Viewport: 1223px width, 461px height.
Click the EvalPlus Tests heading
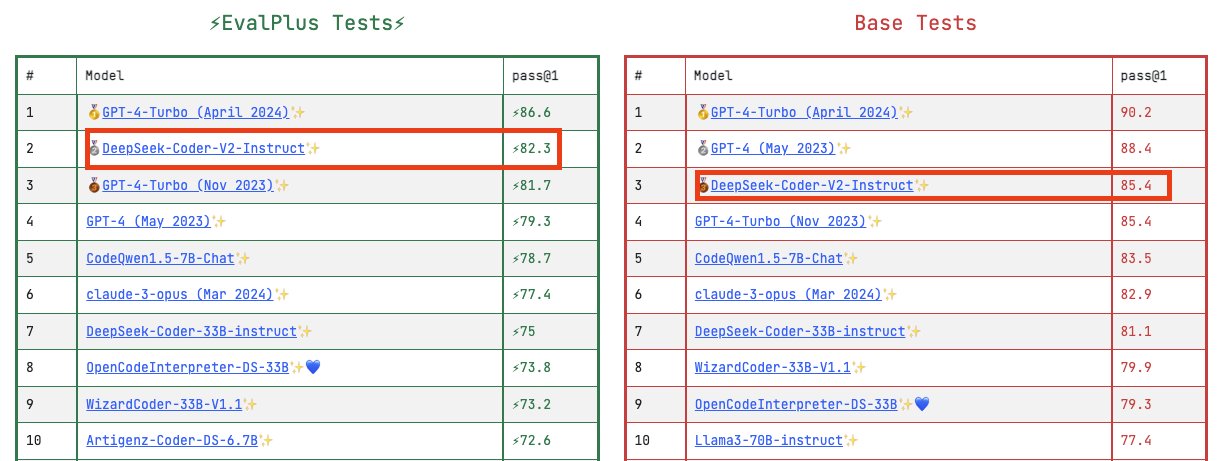point(306,23)
